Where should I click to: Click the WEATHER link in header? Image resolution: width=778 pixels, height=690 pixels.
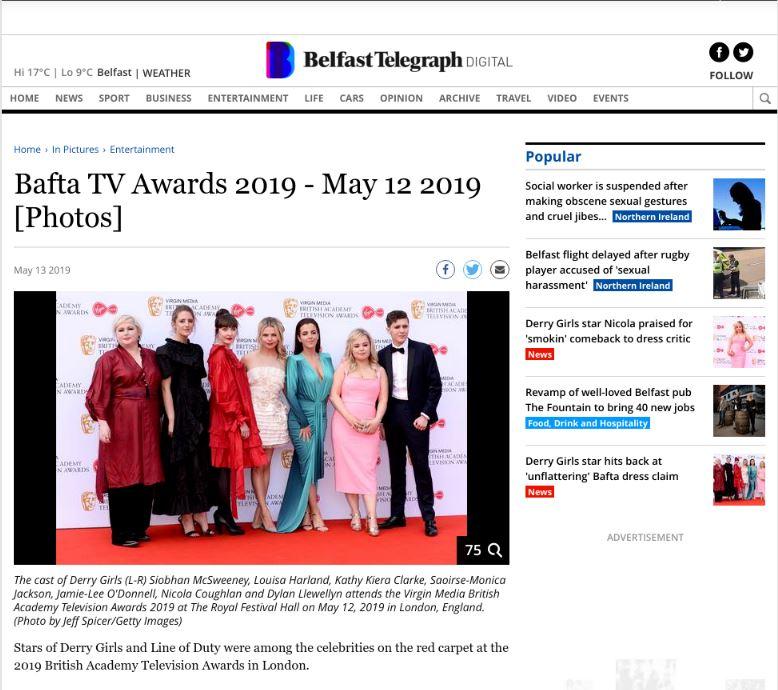coord(166,73)
